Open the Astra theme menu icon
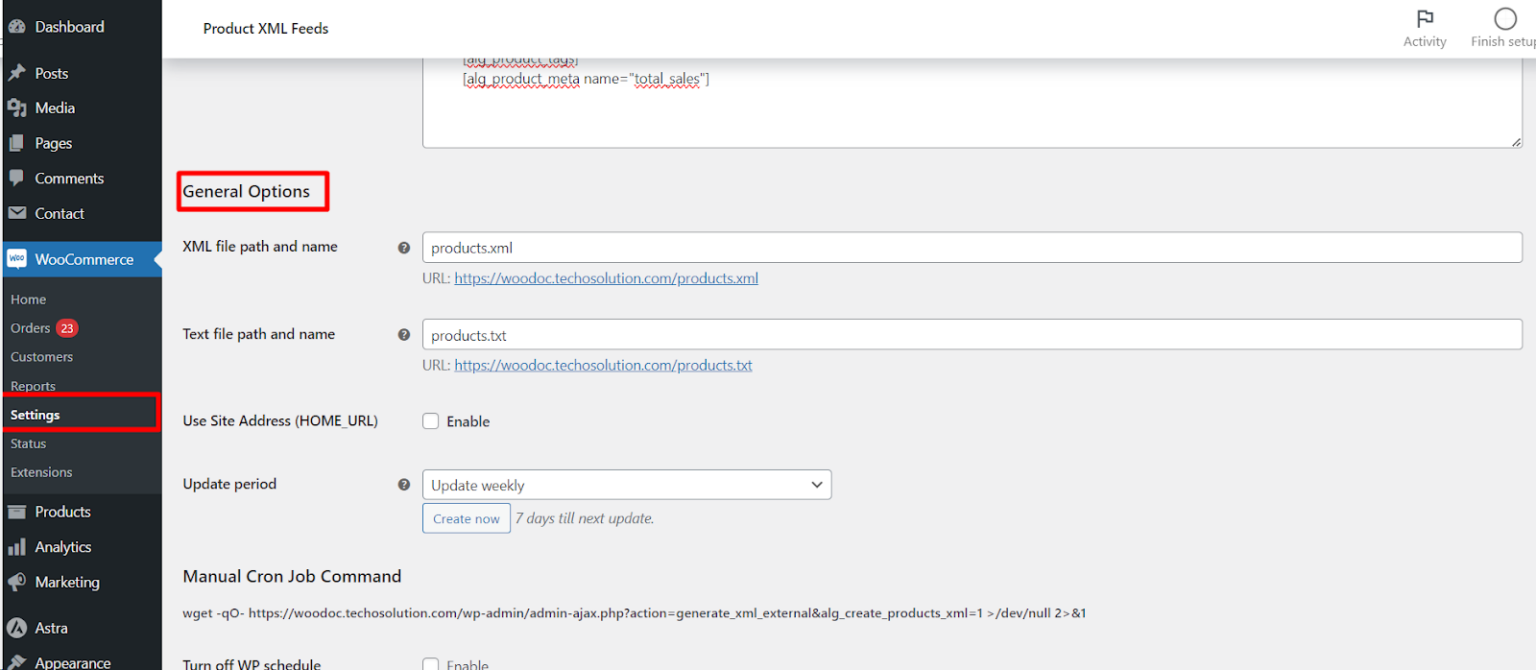Screen dimensions: 1536x670 pyautogui.click(x=18, y=627)
